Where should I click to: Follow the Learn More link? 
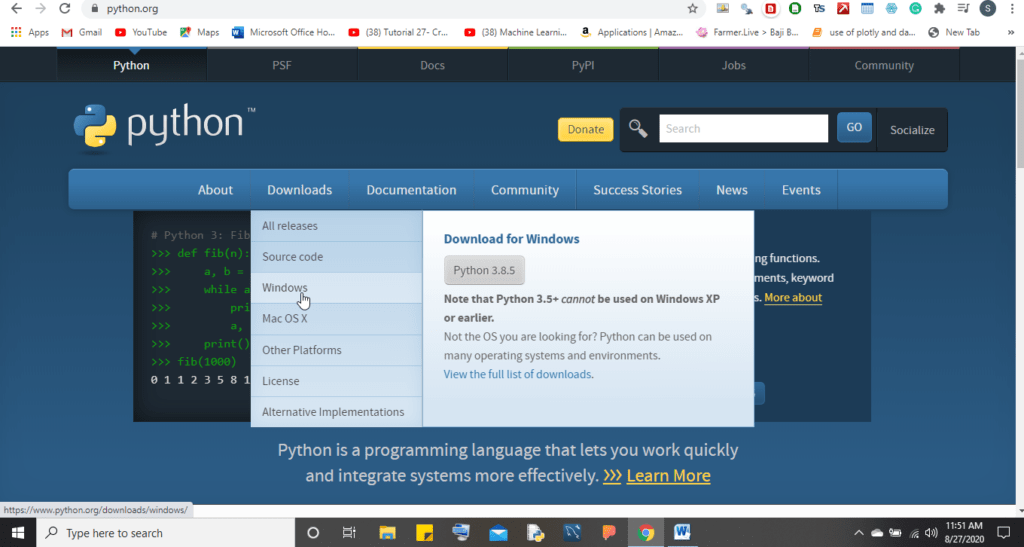tap(668, 475)
